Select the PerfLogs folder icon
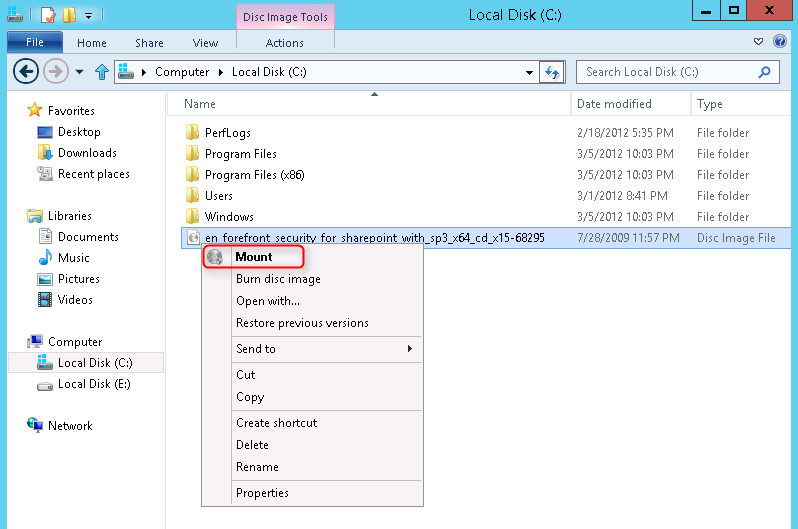 click(x=192, y=132)
